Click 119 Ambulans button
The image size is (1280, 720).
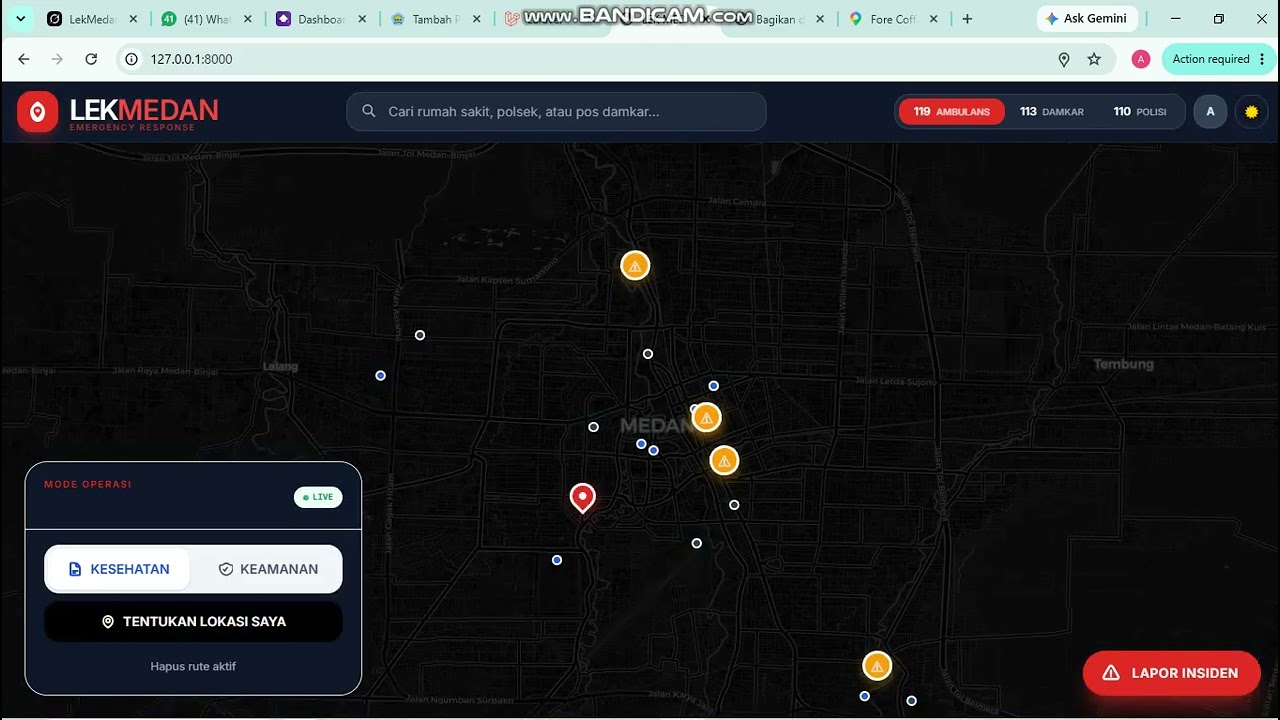point(951,112)
